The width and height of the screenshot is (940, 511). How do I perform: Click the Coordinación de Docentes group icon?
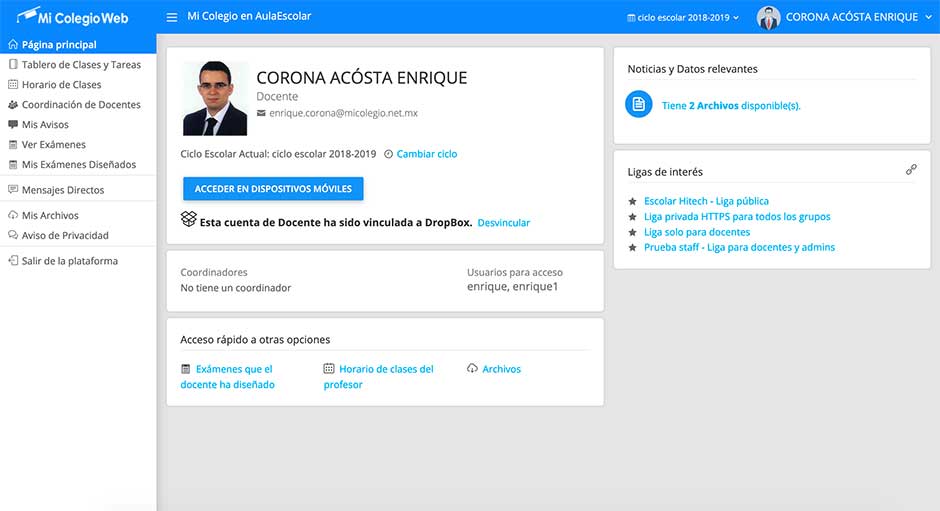click(13, 104)
